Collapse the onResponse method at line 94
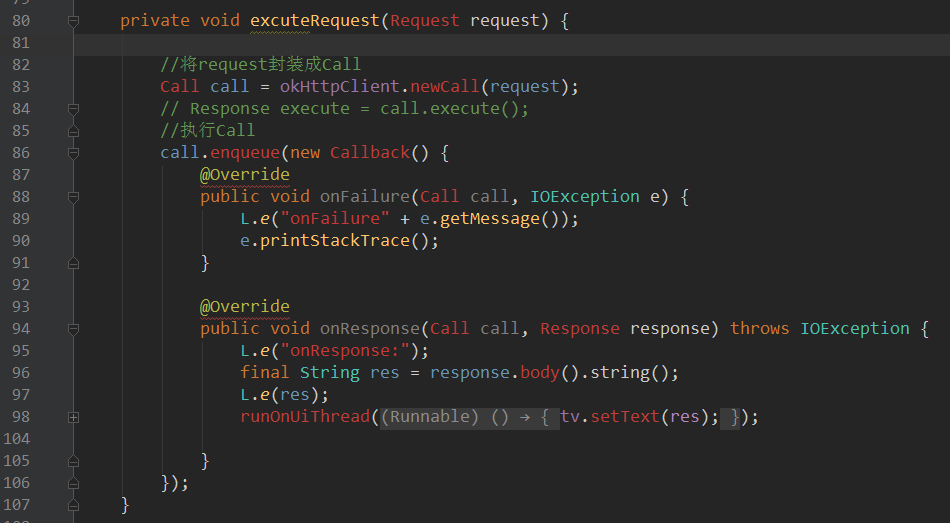The width and height of the screenshot is (950, 523). coord(73,329)
